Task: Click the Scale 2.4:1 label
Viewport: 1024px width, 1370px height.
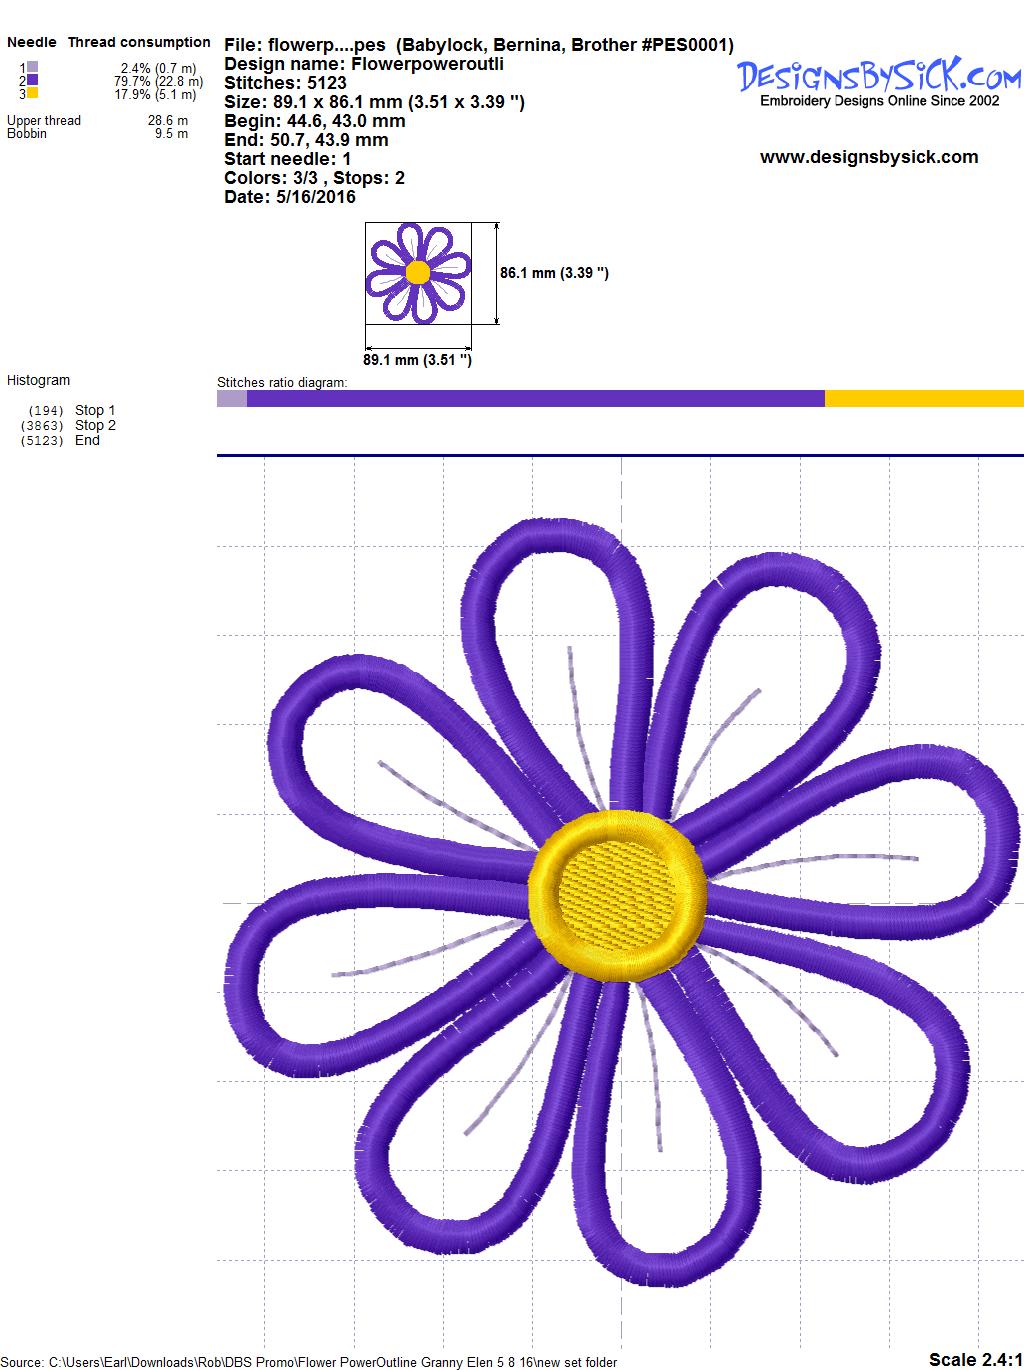Action: 974,1359
